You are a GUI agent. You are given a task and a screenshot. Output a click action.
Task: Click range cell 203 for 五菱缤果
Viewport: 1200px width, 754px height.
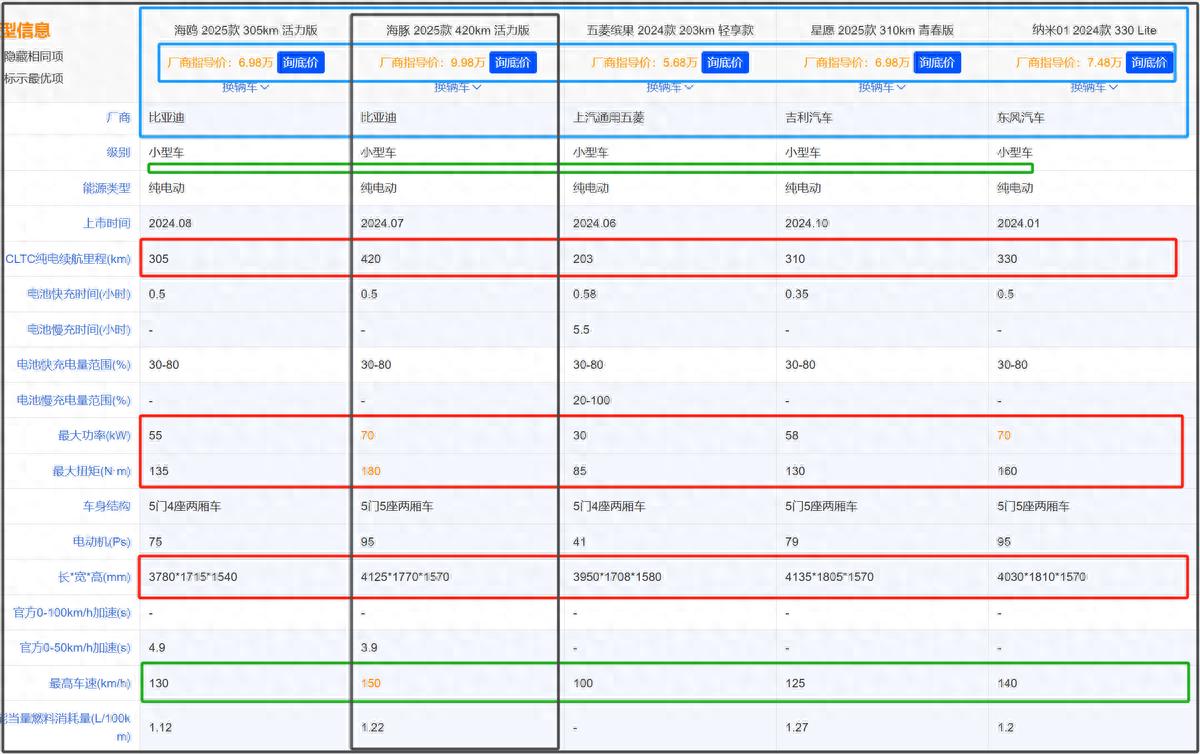(583, 259)
